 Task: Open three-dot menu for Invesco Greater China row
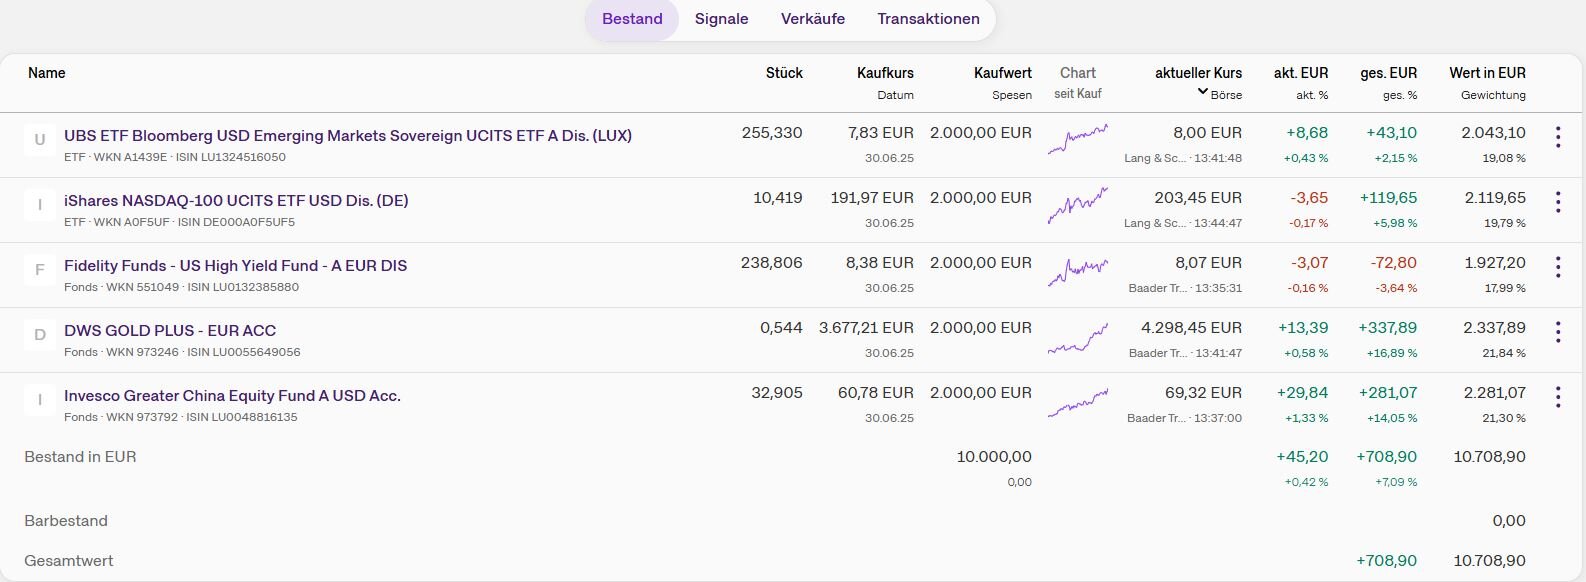coord(1557,398)
